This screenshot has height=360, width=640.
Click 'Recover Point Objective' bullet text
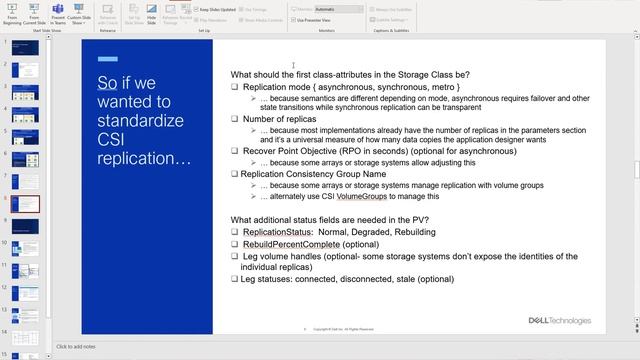coord(379,151)
